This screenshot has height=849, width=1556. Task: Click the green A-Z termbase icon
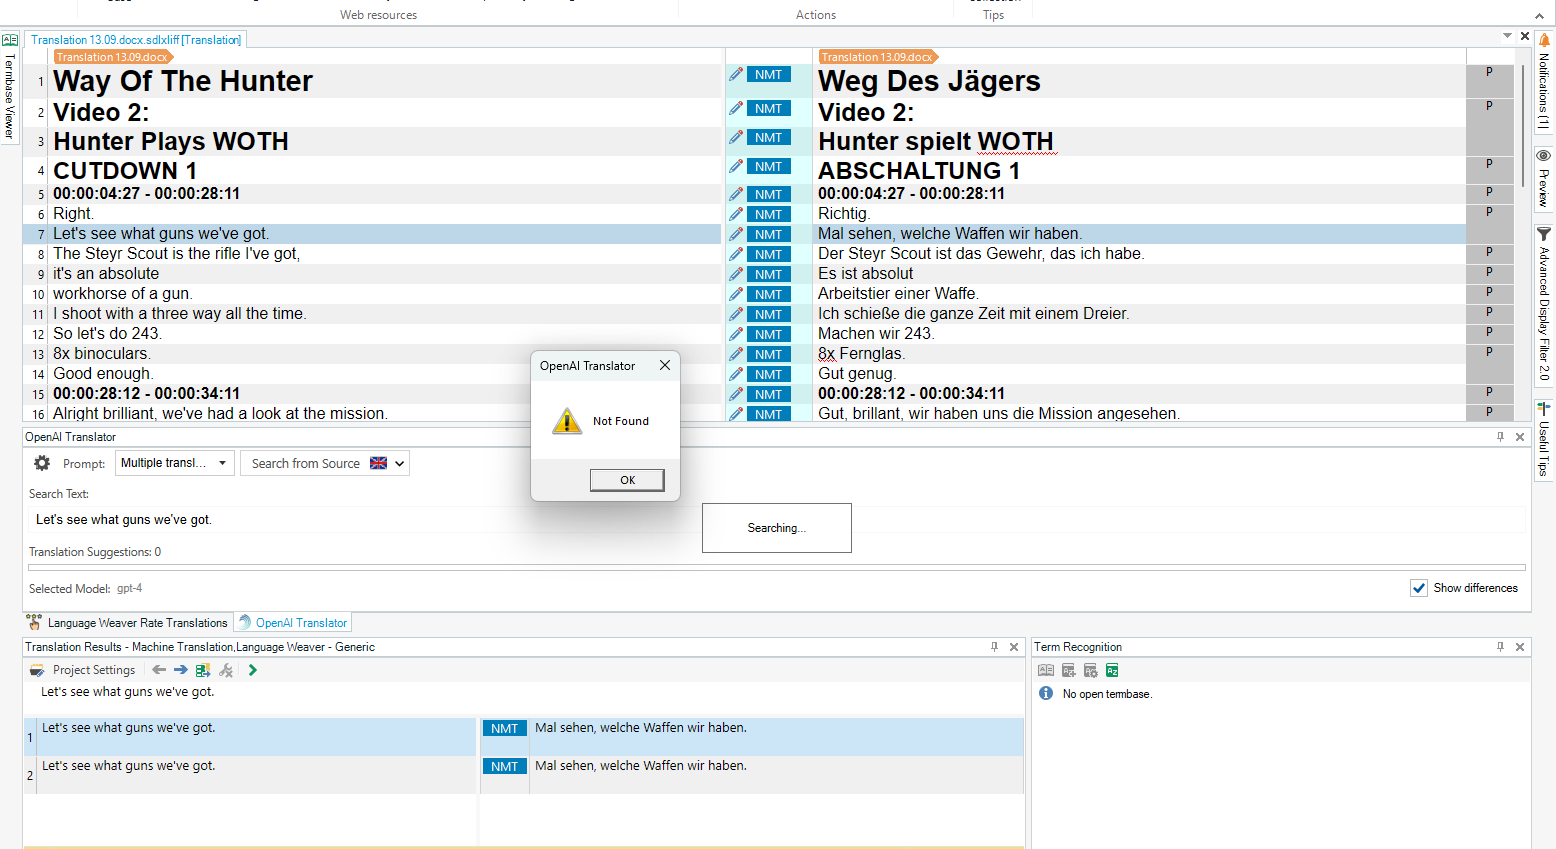[x=1112, y=671]
